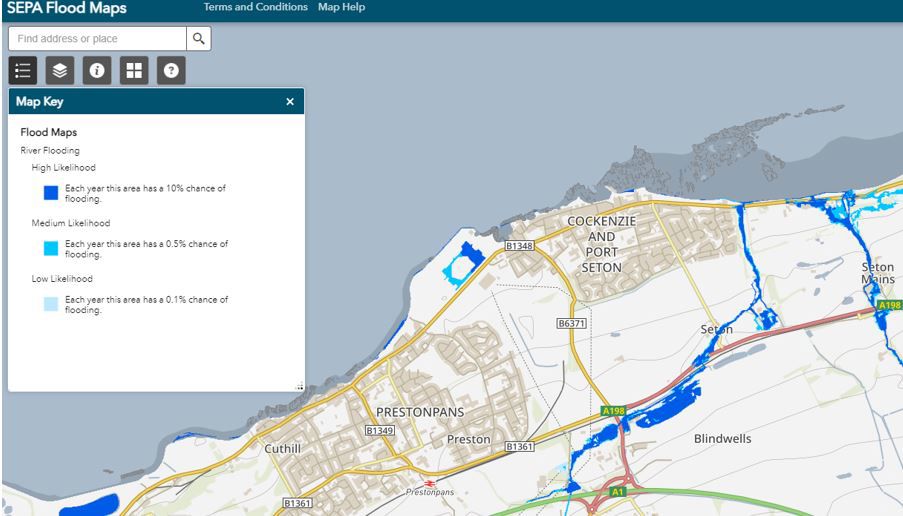The height and width of the screenshot is (516, 903).
Task: Open the Map Help link
Action: [x=341, y=7]
